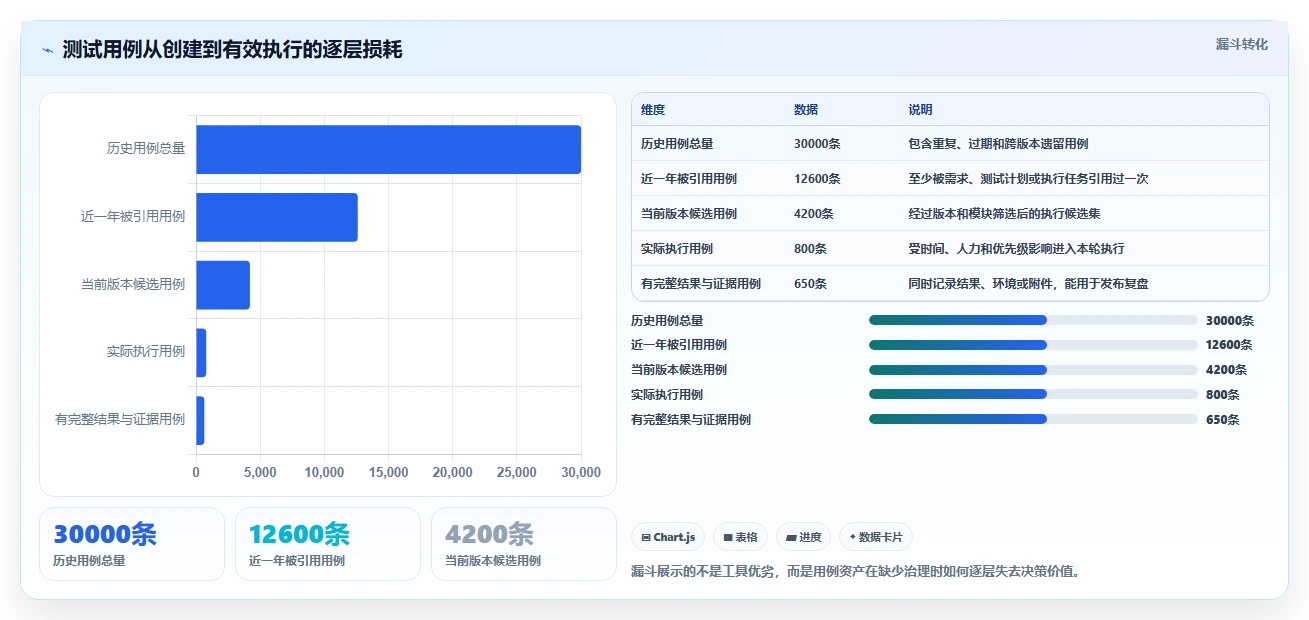Click the x-axis tick label 20,000
The image size is (1309, 620).
[453, 472]
